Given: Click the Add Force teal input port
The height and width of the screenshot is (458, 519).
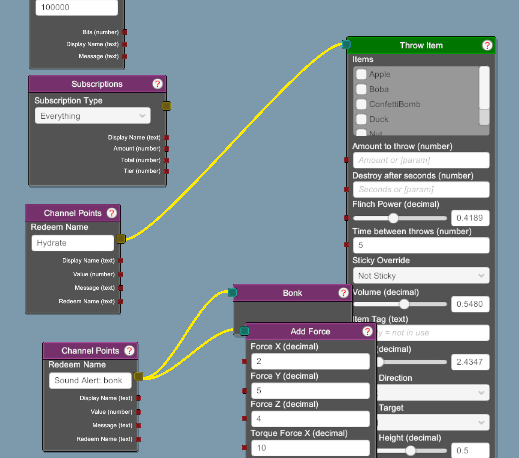Looking at the screenshot, I should [244, 331].
